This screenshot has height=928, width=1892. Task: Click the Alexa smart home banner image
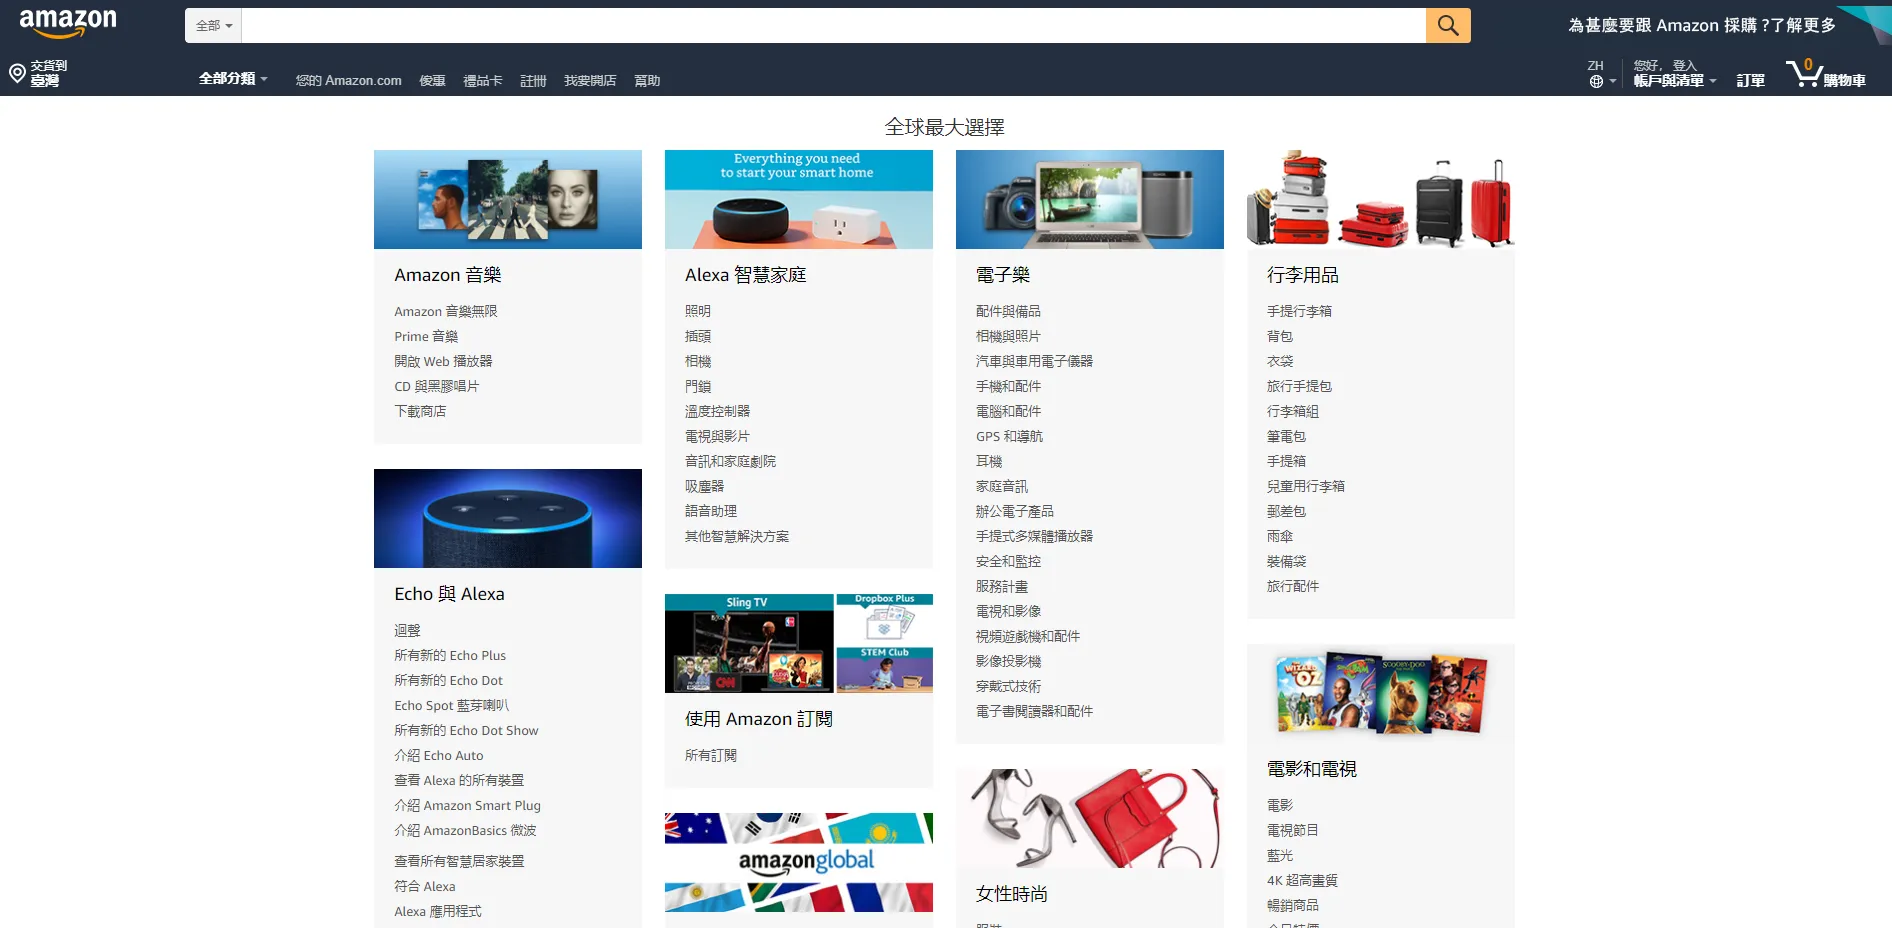pyautogui.click(x=799, y=199)
